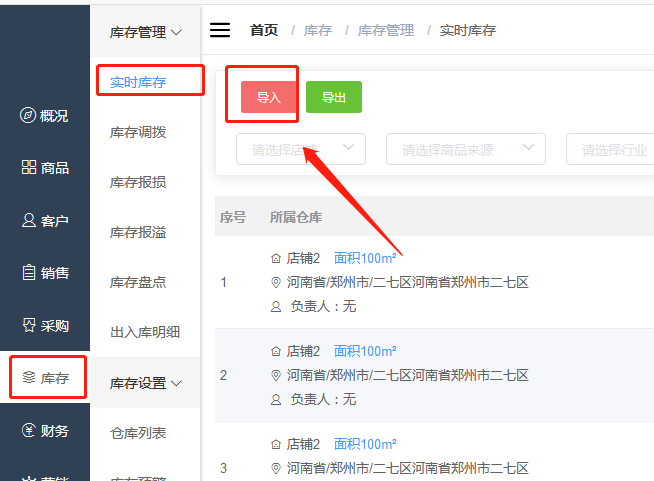Click the 库存 breadcrumb link

(x=318, y=30)
